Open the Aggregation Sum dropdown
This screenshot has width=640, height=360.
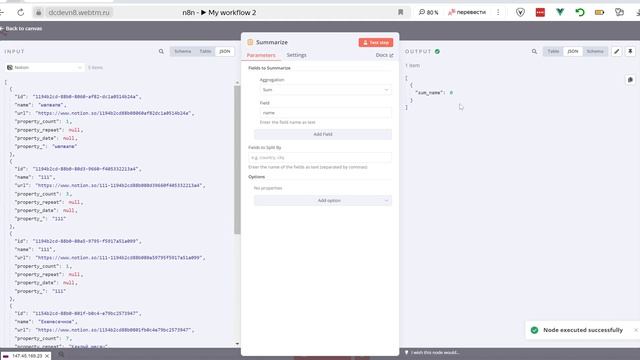(325, 90)
